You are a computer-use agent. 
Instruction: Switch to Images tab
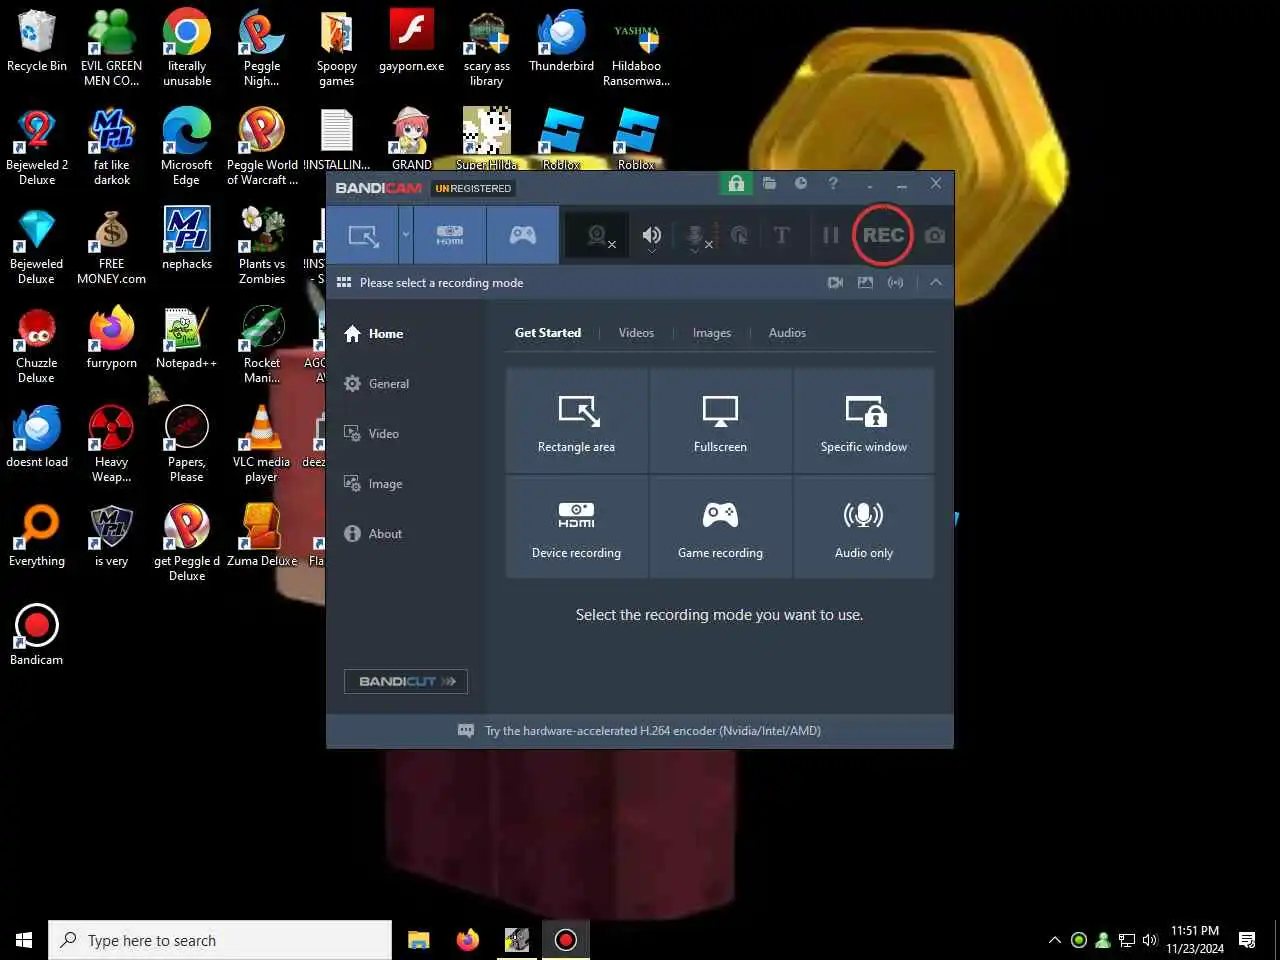712,333
